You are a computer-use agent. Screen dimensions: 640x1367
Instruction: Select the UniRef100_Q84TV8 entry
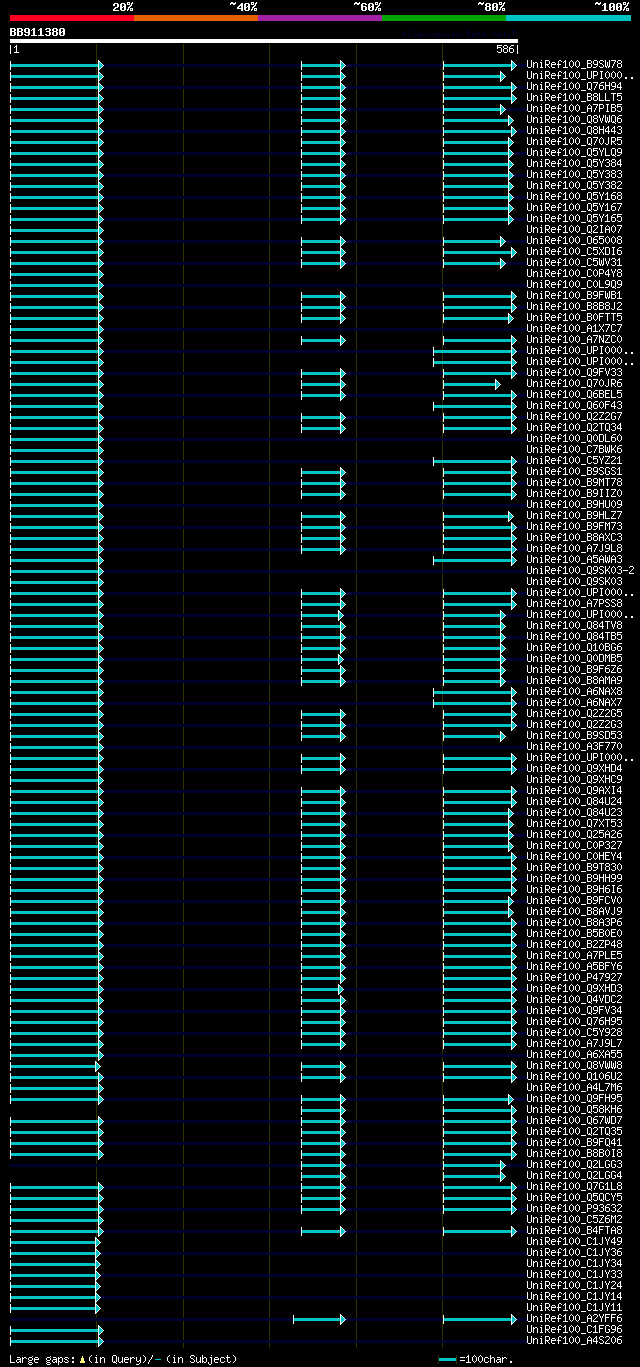pyautogui.click(x=574, y=625)
